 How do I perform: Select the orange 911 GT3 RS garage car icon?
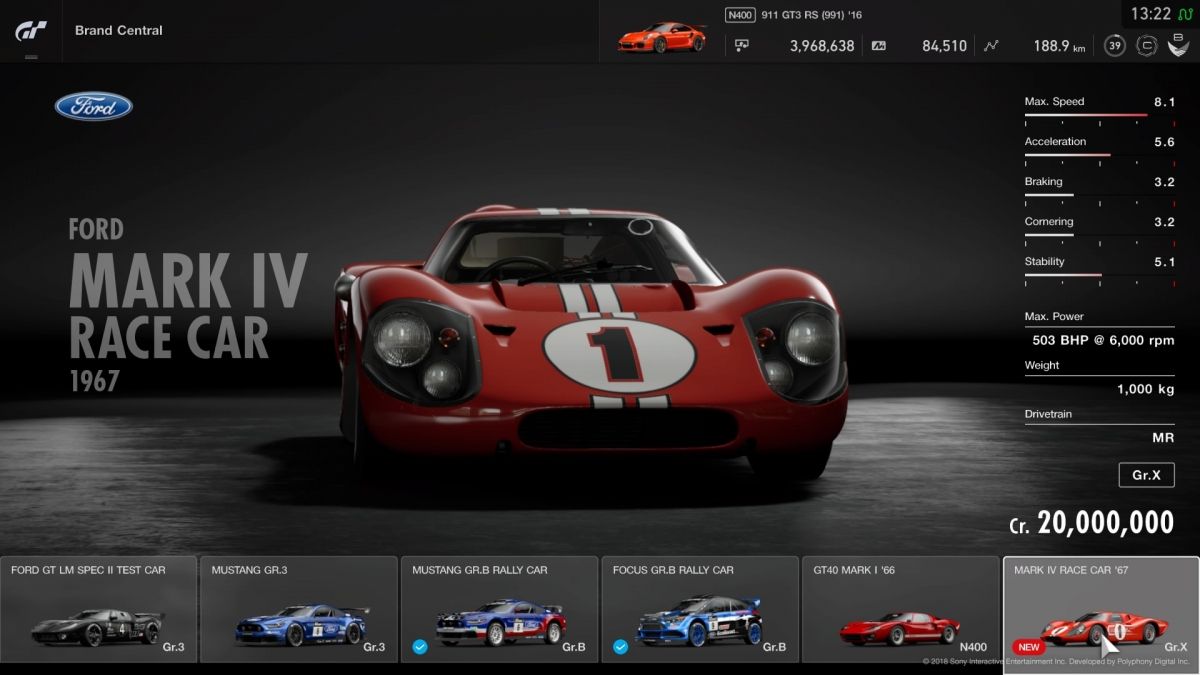(662, 37)
